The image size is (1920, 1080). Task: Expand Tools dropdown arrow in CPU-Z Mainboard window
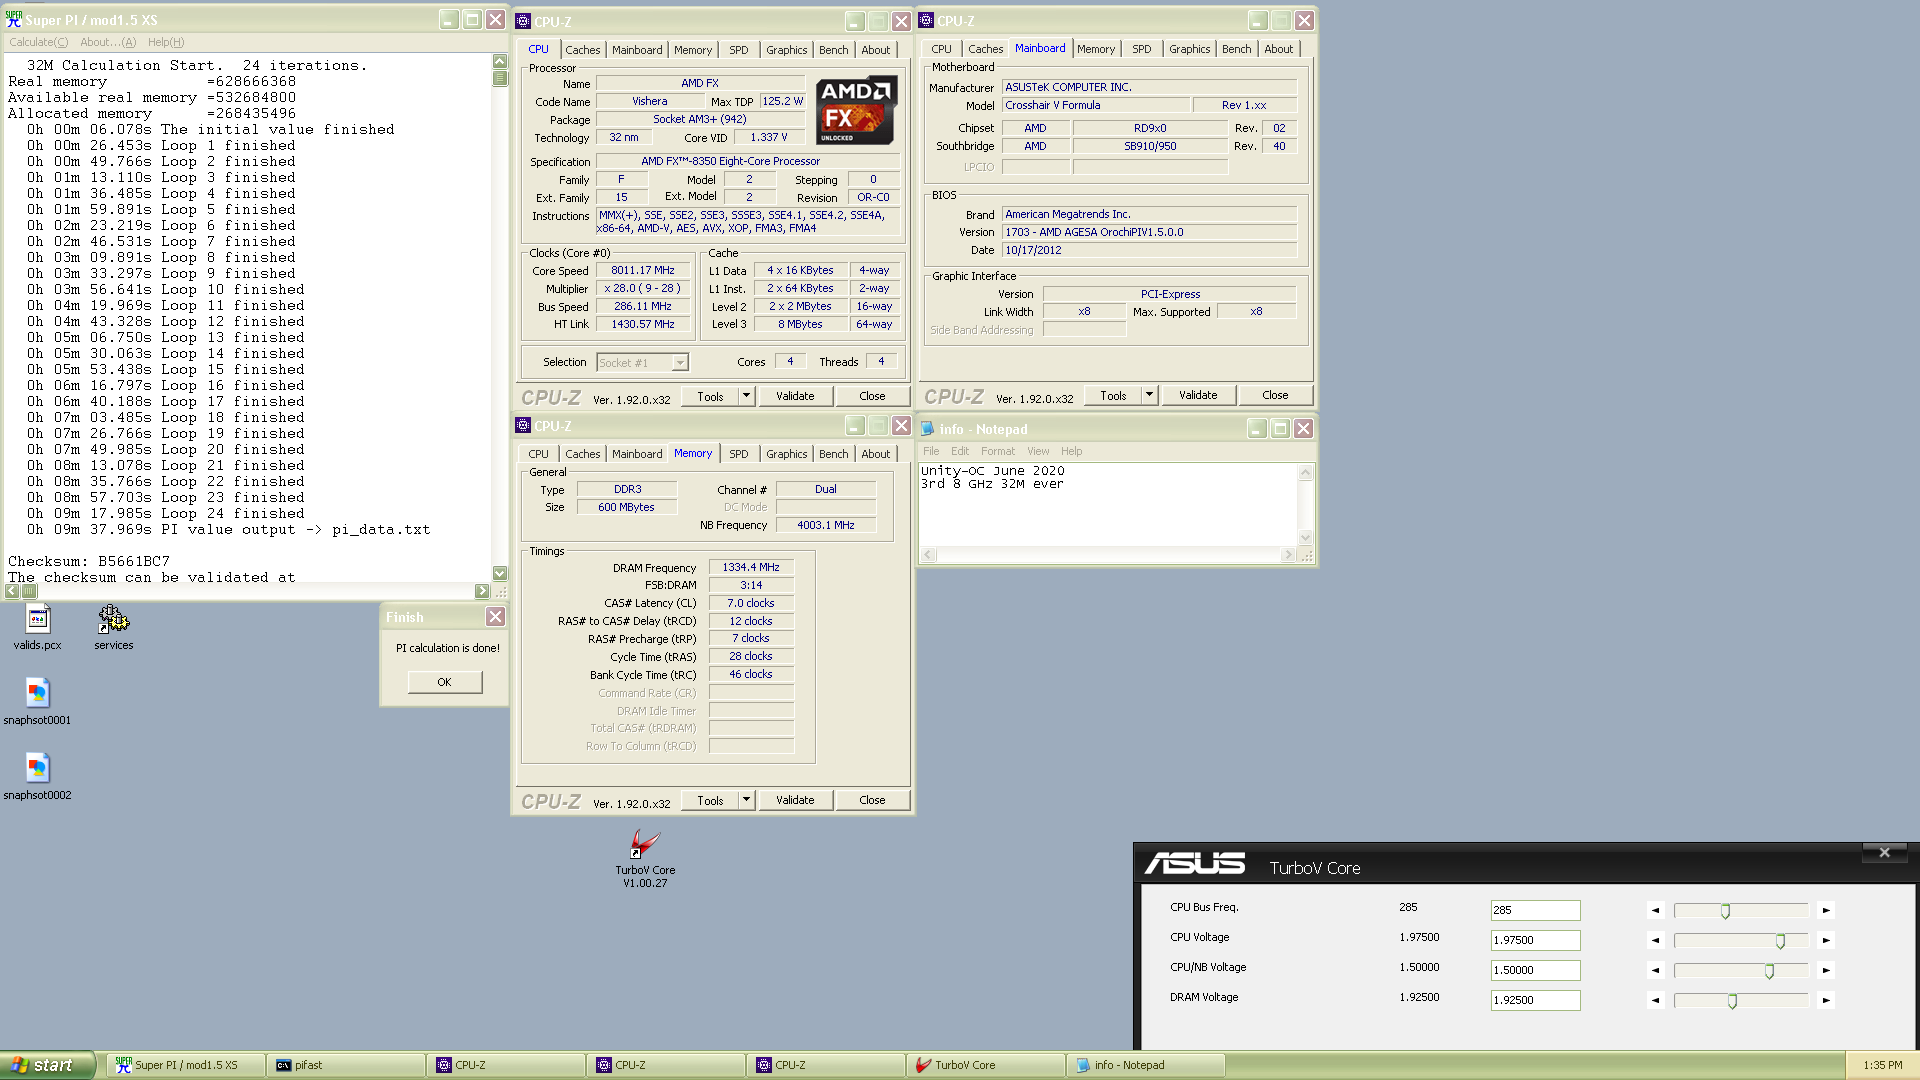(1149, 395)
